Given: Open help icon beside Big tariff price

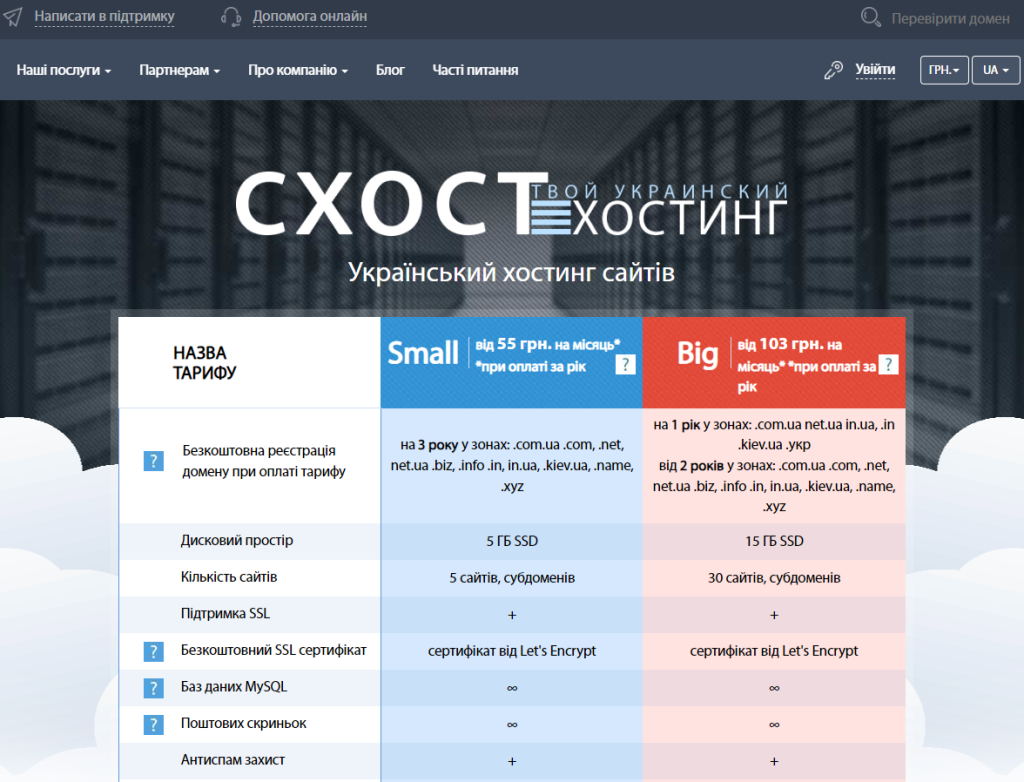Looking at the screenshot, I should (887, 364).
